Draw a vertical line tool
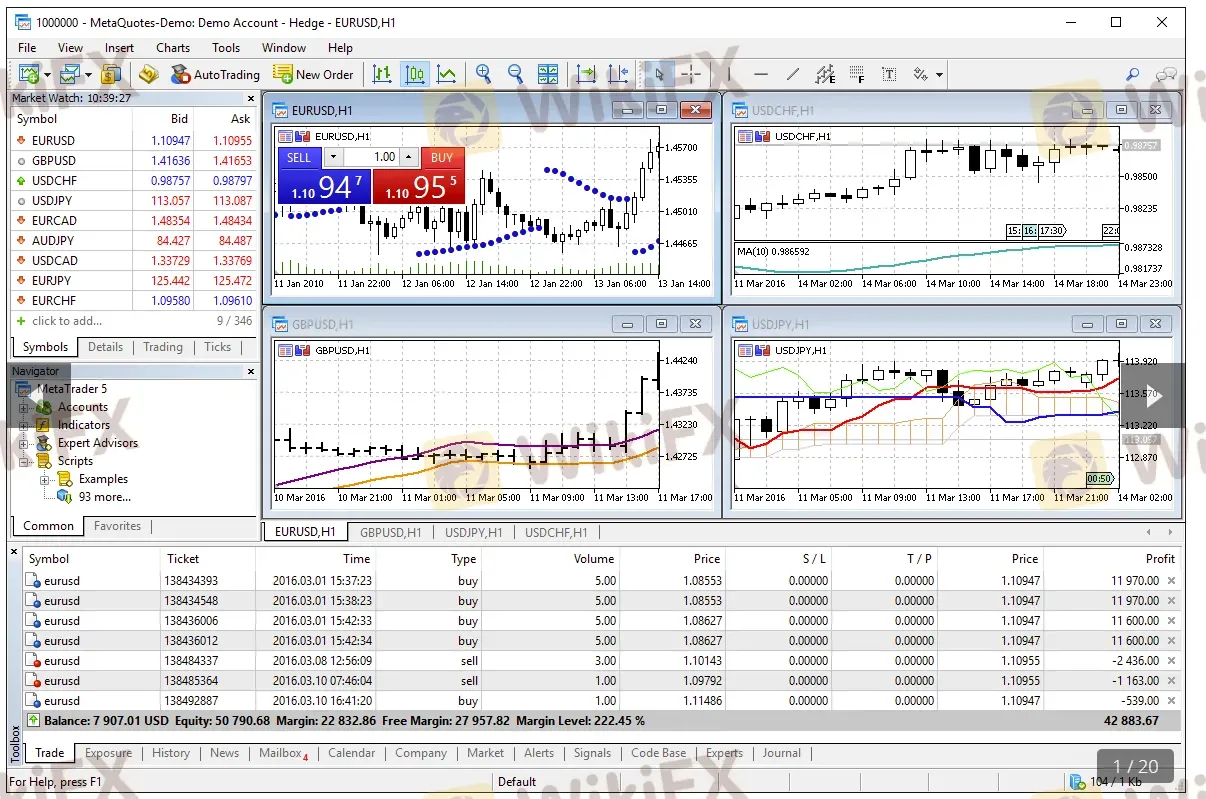Screen dimensions: 1206x799 pos(729,74)
